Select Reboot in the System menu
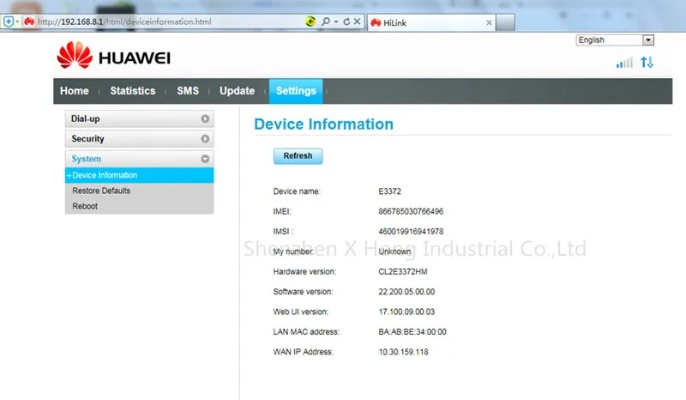This screenshot has width=686, height=400. [85, 206]
